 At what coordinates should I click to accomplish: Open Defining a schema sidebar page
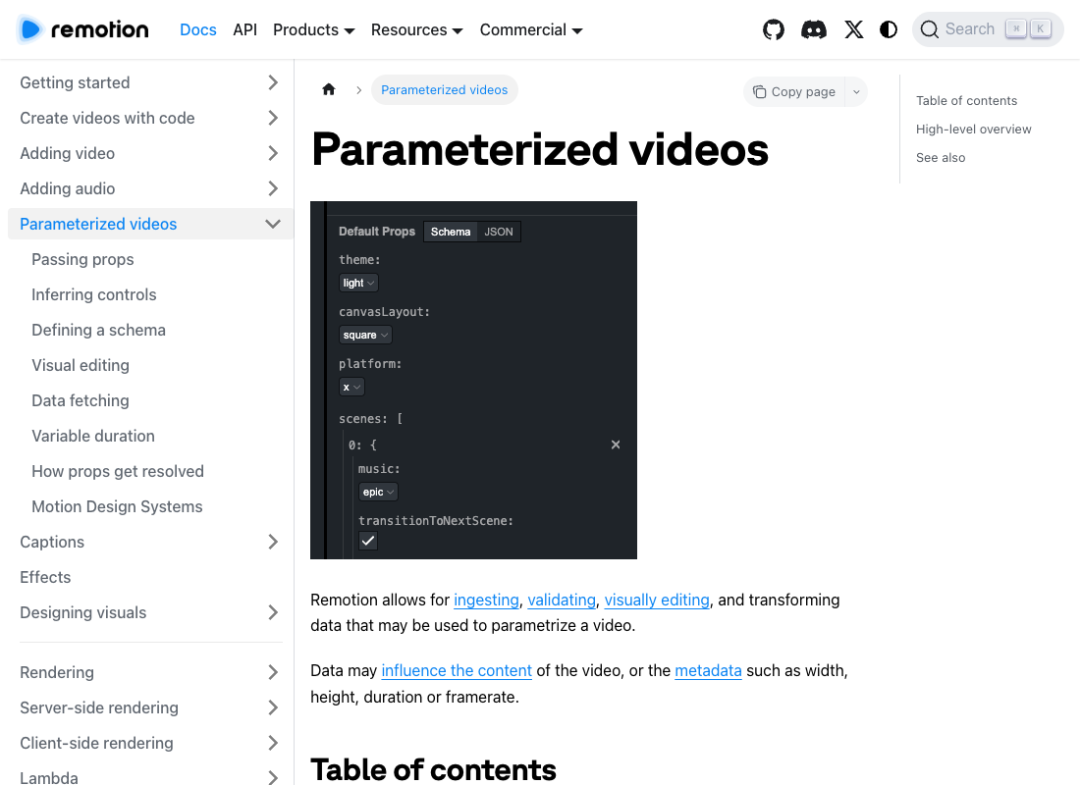pos(98,330)
